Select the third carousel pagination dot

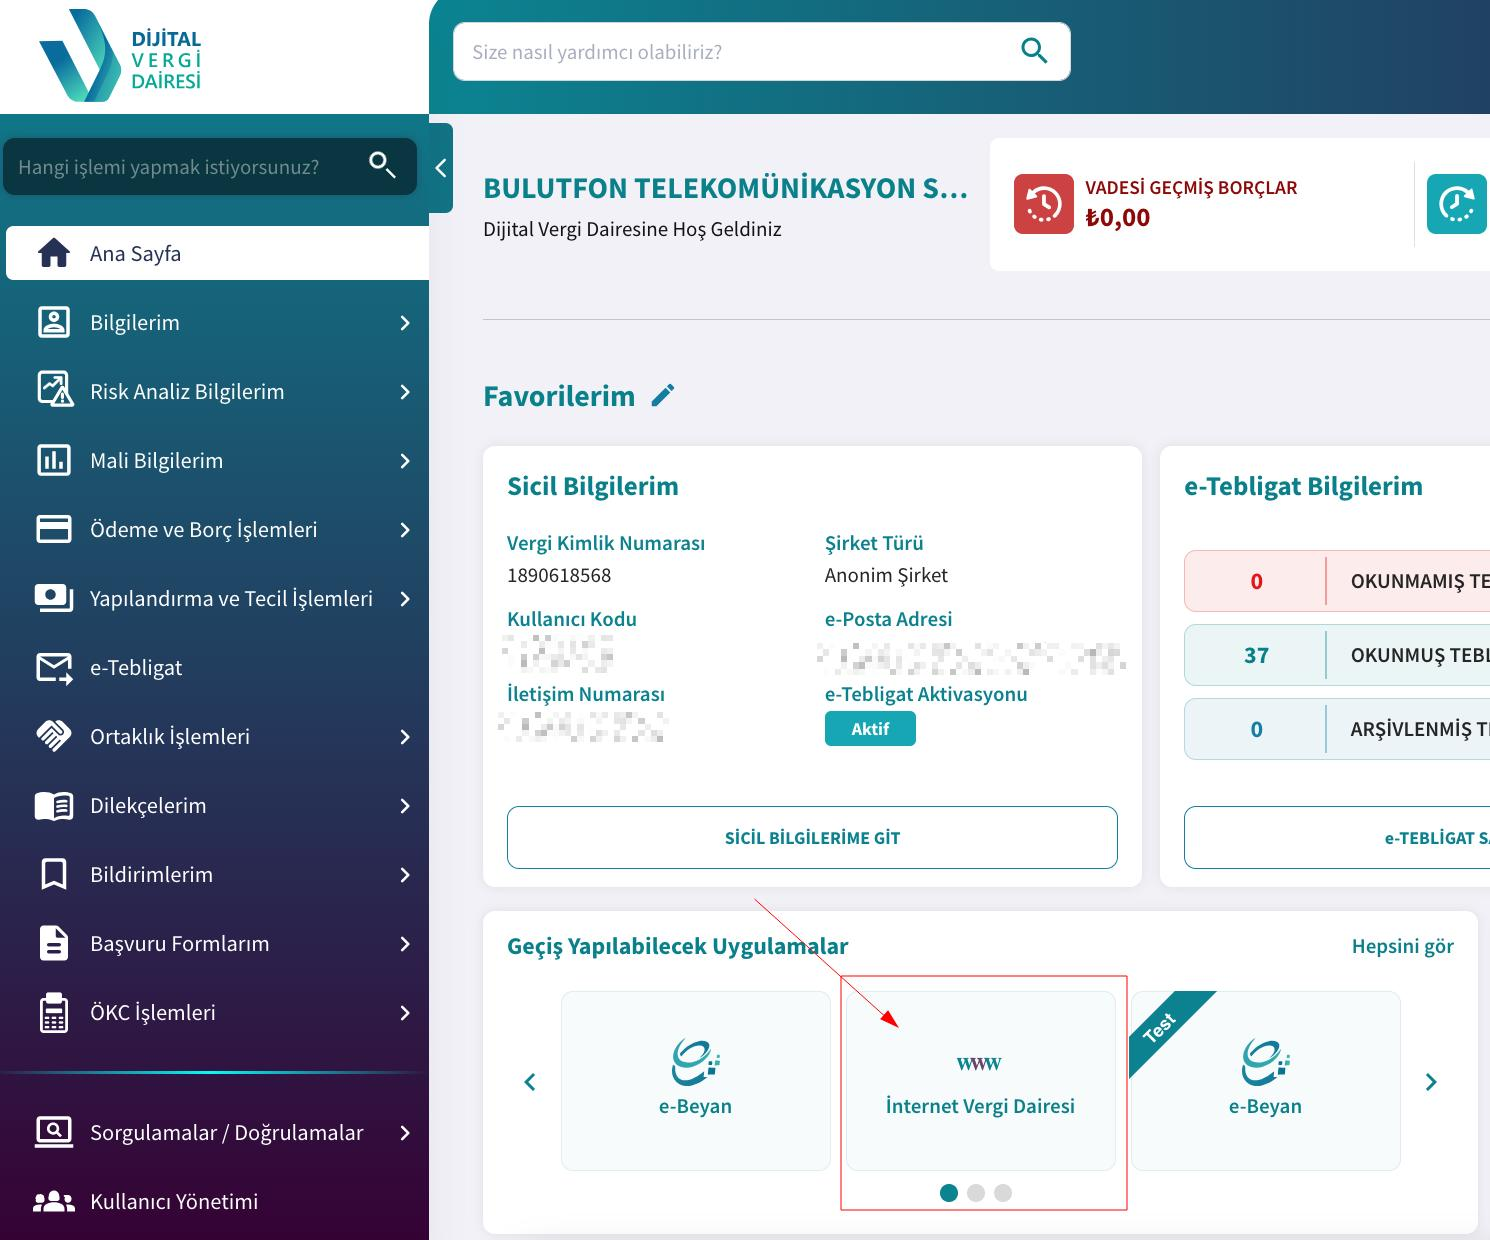[1003, 1192]
